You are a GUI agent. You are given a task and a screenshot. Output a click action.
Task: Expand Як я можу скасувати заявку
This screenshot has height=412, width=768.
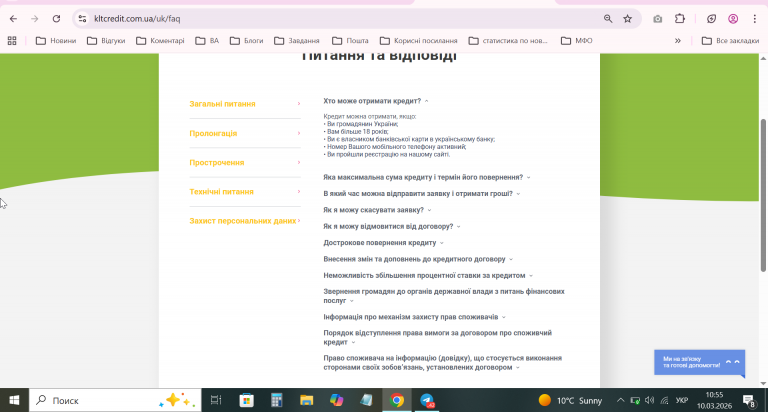point(377,210)
